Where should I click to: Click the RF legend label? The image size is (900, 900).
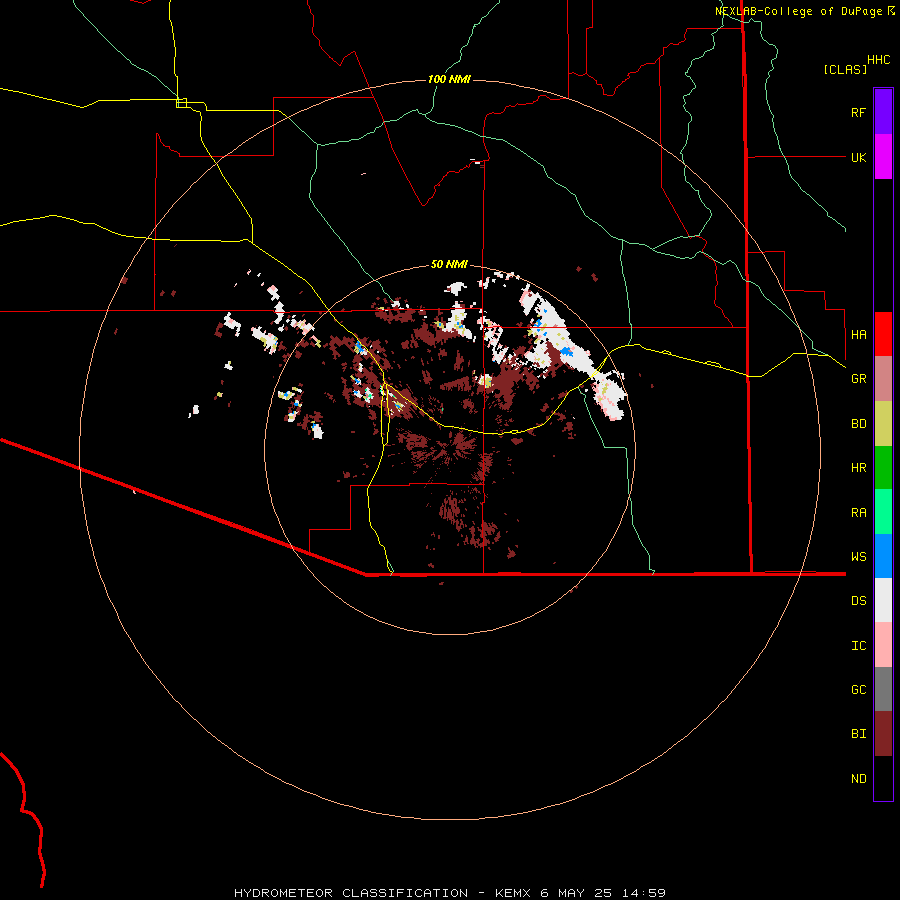point(858,112)
